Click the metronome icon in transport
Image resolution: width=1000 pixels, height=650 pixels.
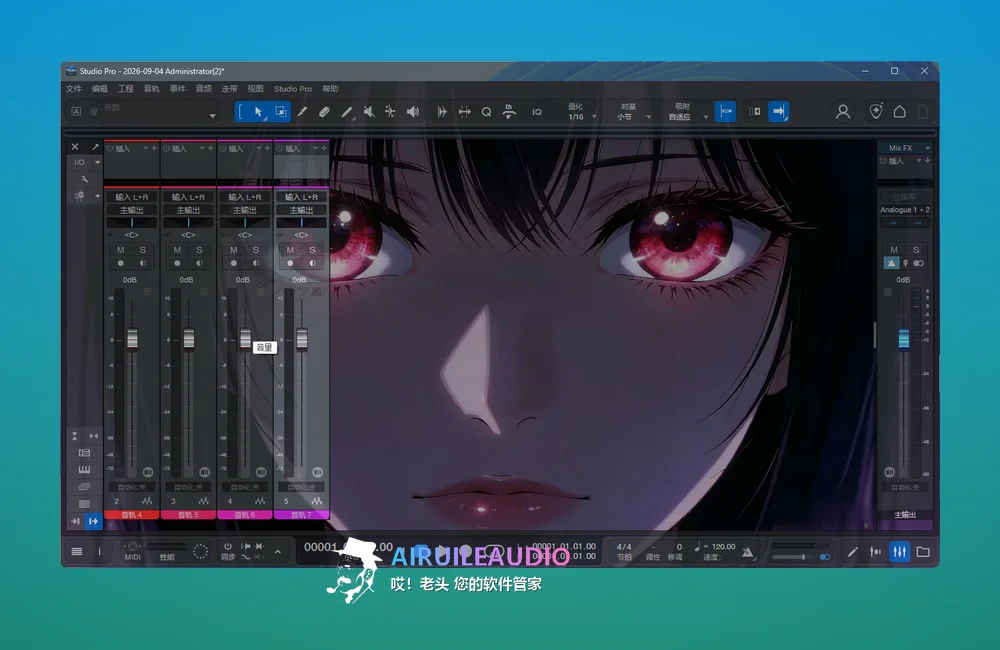tap(747, 552)
